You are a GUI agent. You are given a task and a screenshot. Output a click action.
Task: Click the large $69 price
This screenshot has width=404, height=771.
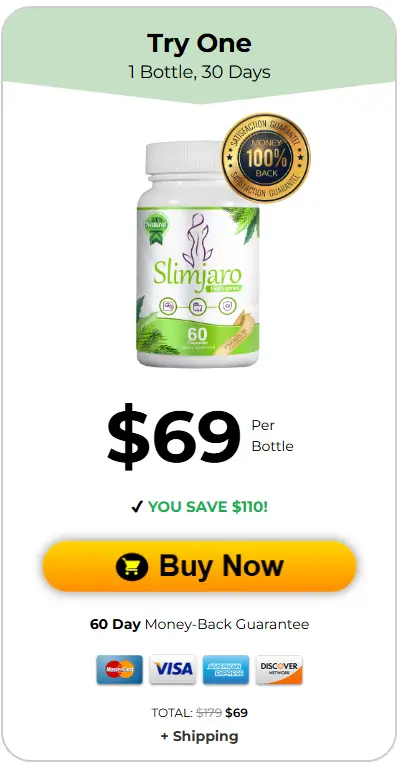tap(174, 436)
